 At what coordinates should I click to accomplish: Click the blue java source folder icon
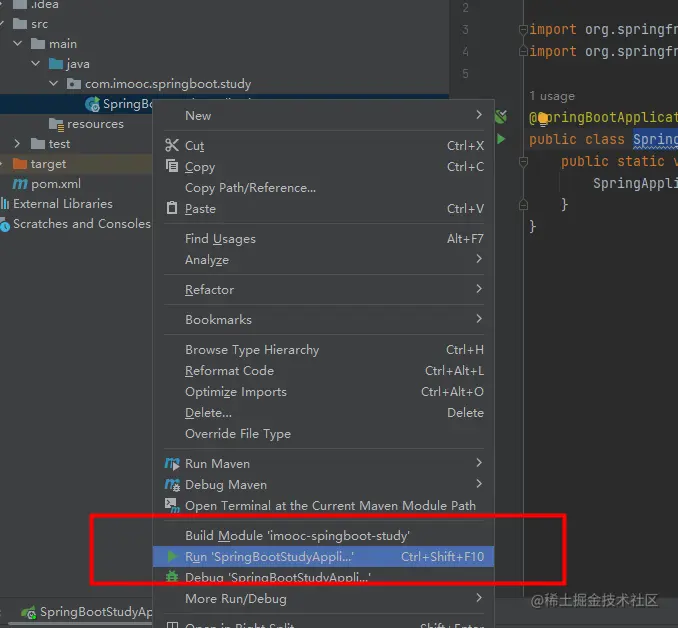(x=56, y=64)
